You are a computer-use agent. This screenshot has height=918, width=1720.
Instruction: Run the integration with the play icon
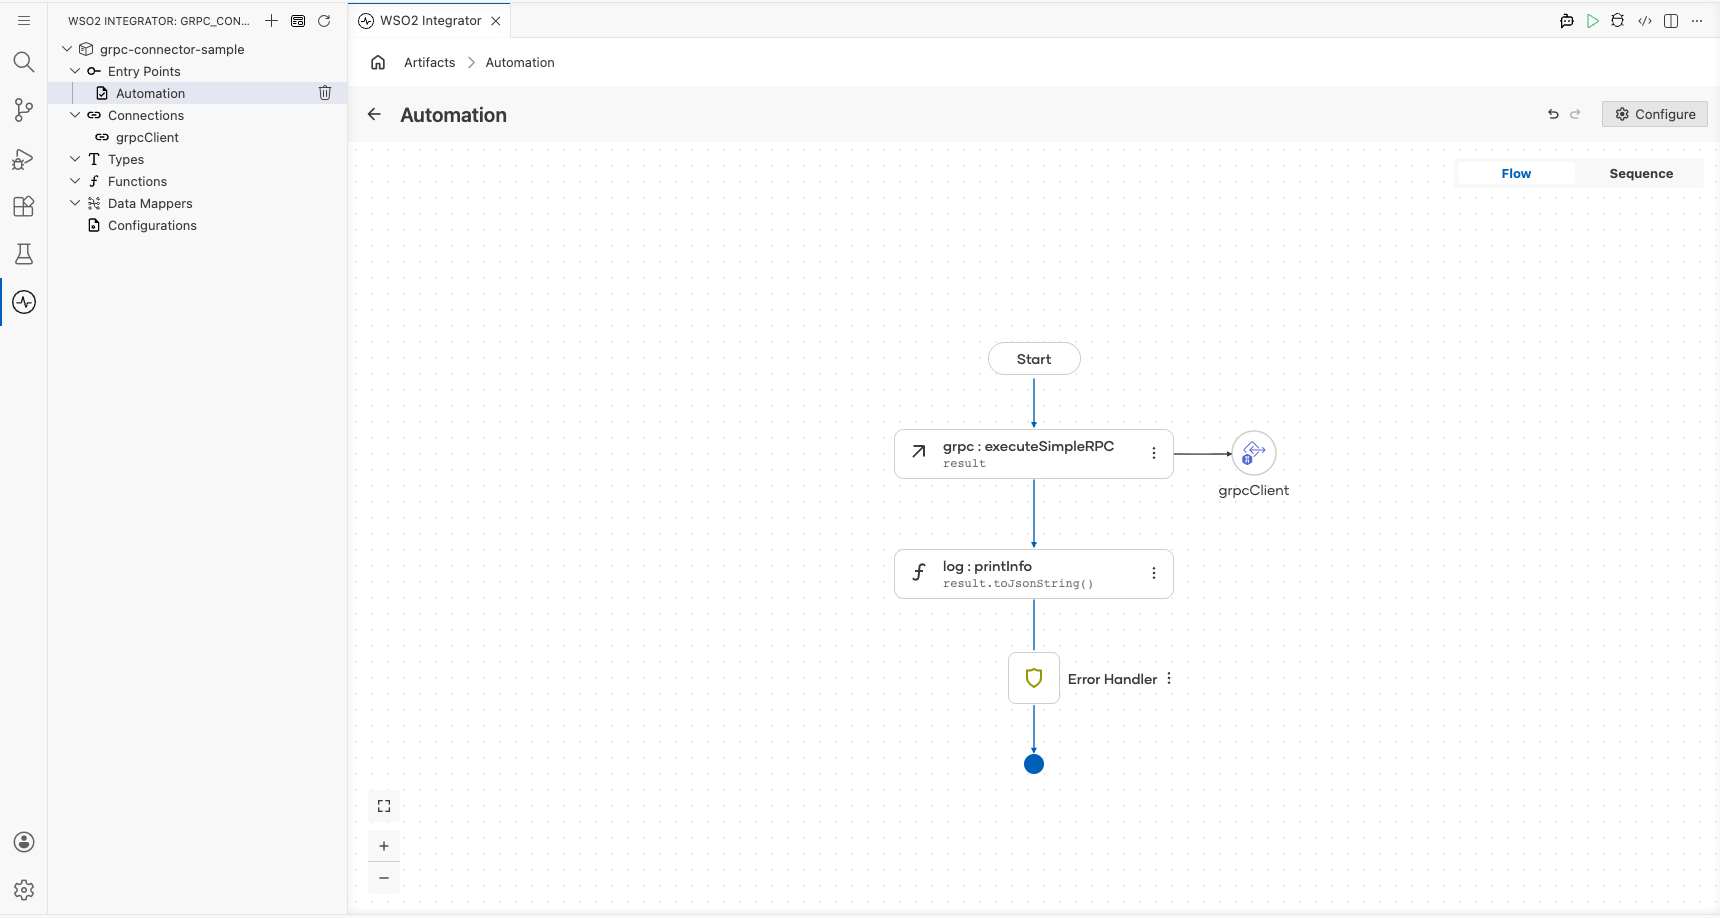click(x=1593, y=20)
